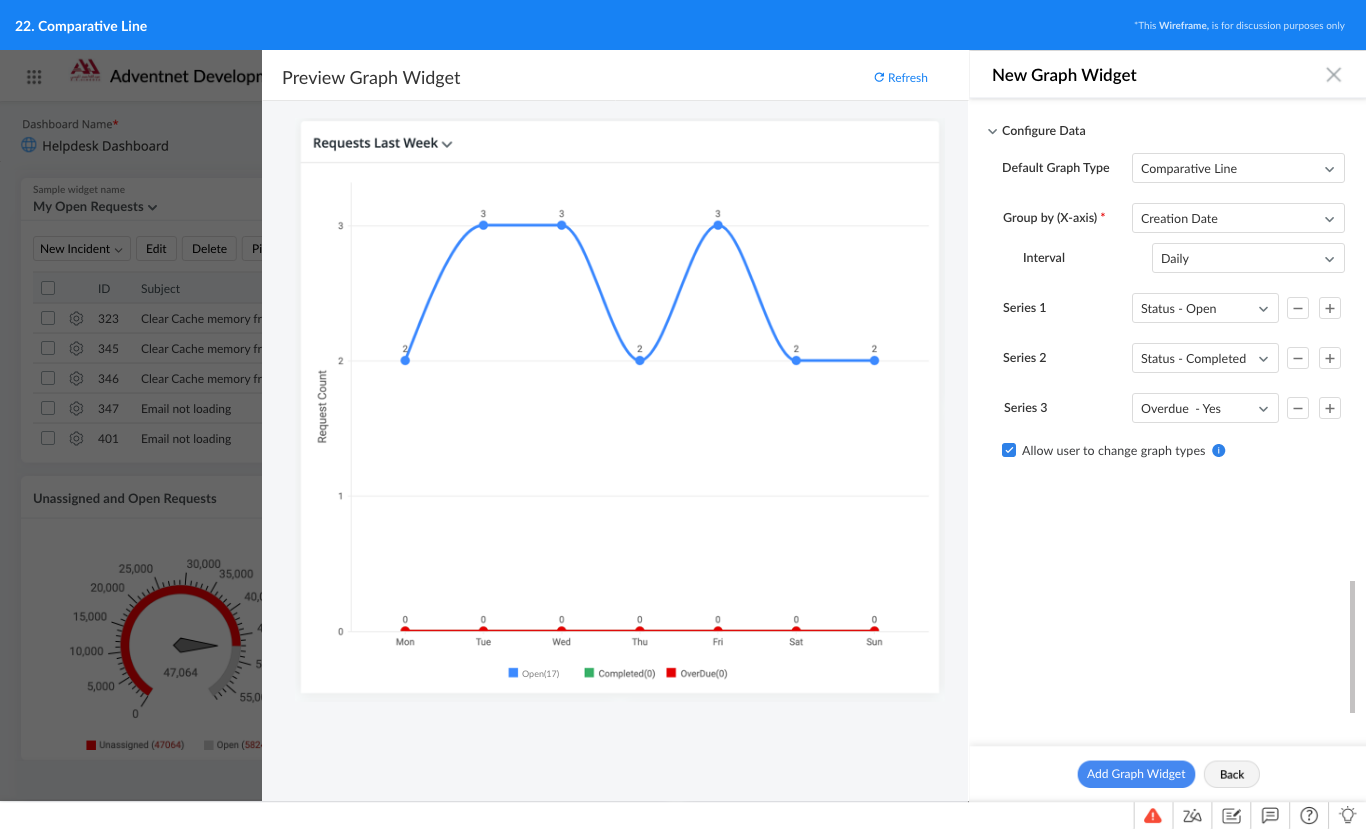Image resolution: width=1366 pixels, height=829 pixels.
Task: Click the Tue data point on Open line
Action: coord(483,225)
